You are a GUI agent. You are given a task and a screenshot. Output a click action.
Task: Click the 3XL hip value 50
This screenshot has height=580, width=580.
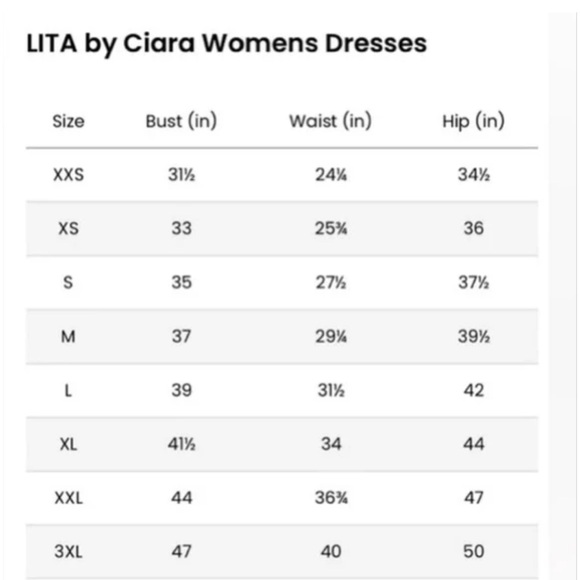474,552
